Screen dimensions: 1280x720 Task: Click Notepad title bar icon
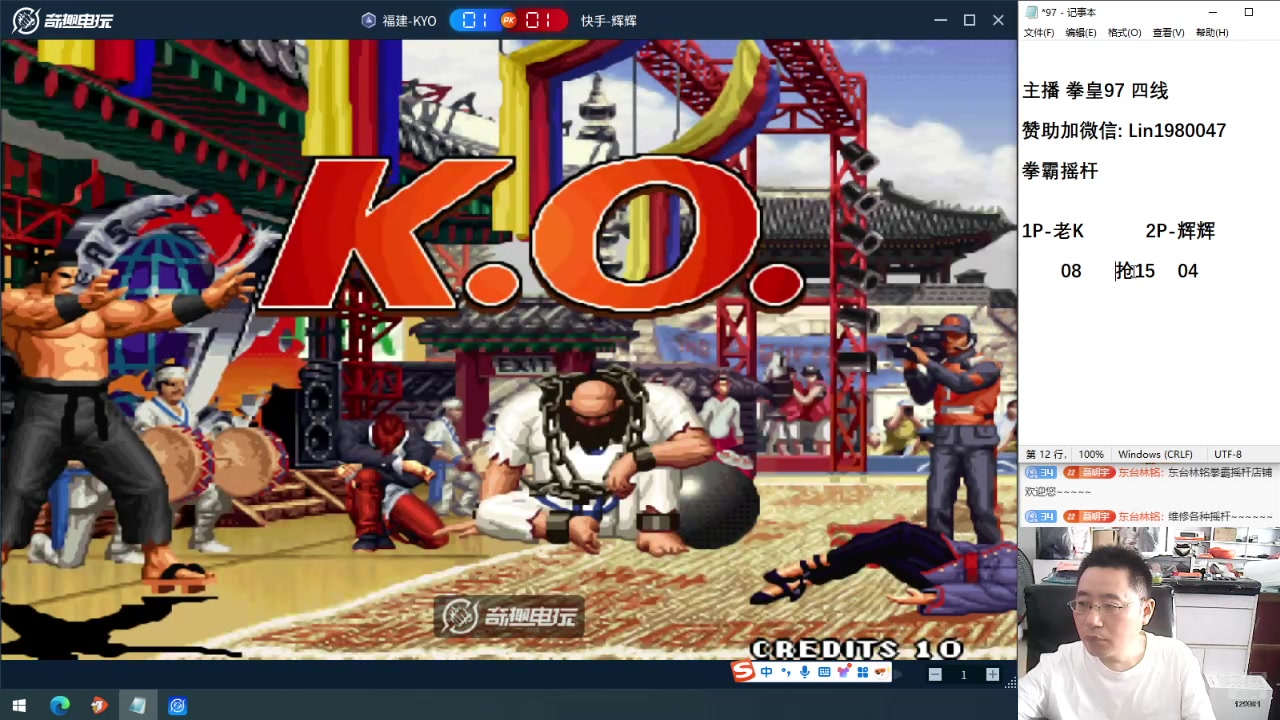(1030, 12)
